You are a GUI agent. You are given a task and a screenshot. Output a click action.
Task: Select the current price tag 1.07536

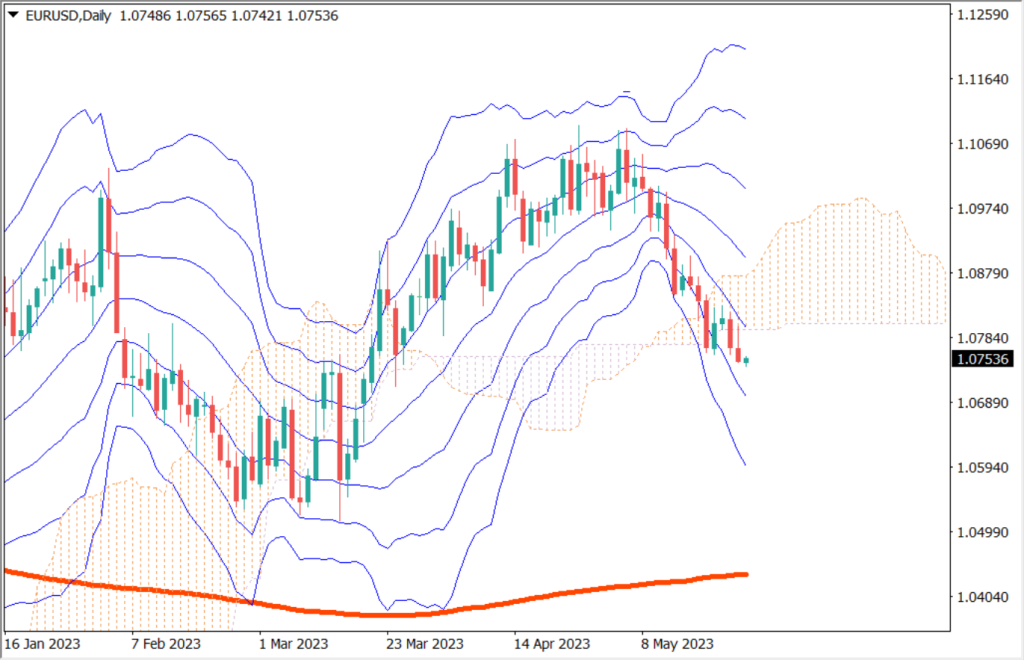[x=983, y=359]
